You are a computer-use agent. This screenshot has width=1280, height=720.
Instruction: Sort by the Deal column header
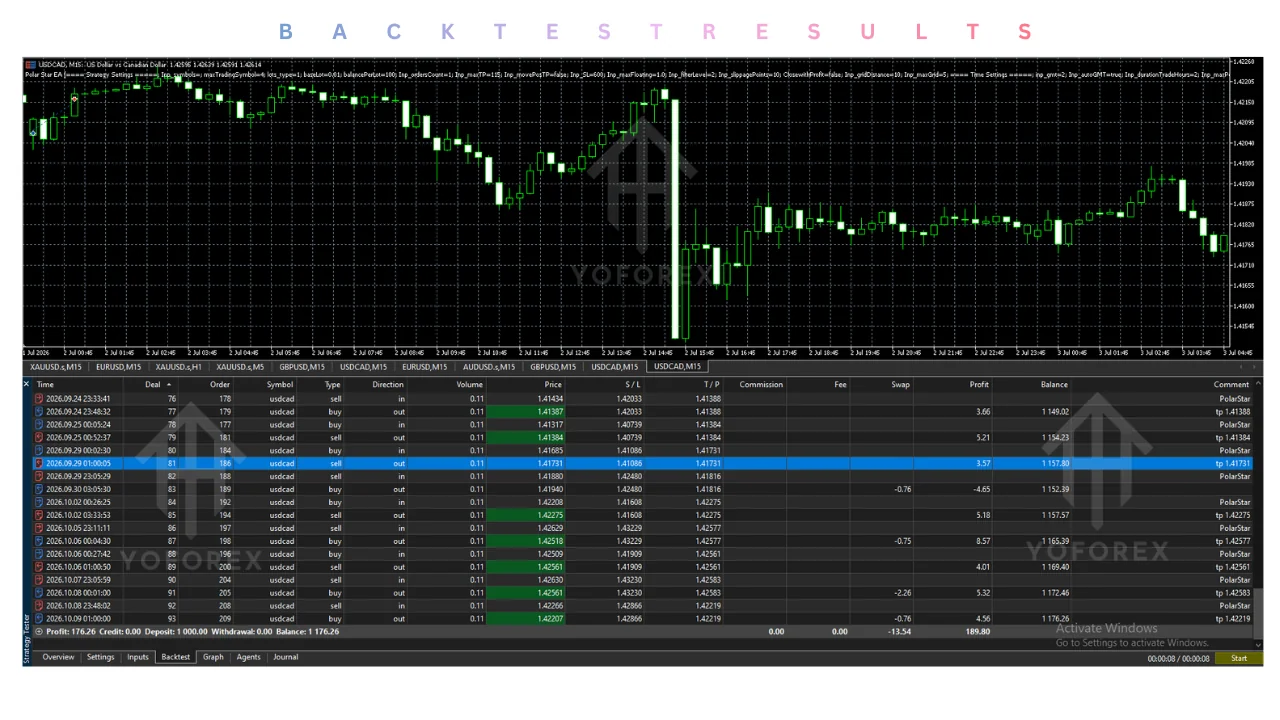[153, 385]
